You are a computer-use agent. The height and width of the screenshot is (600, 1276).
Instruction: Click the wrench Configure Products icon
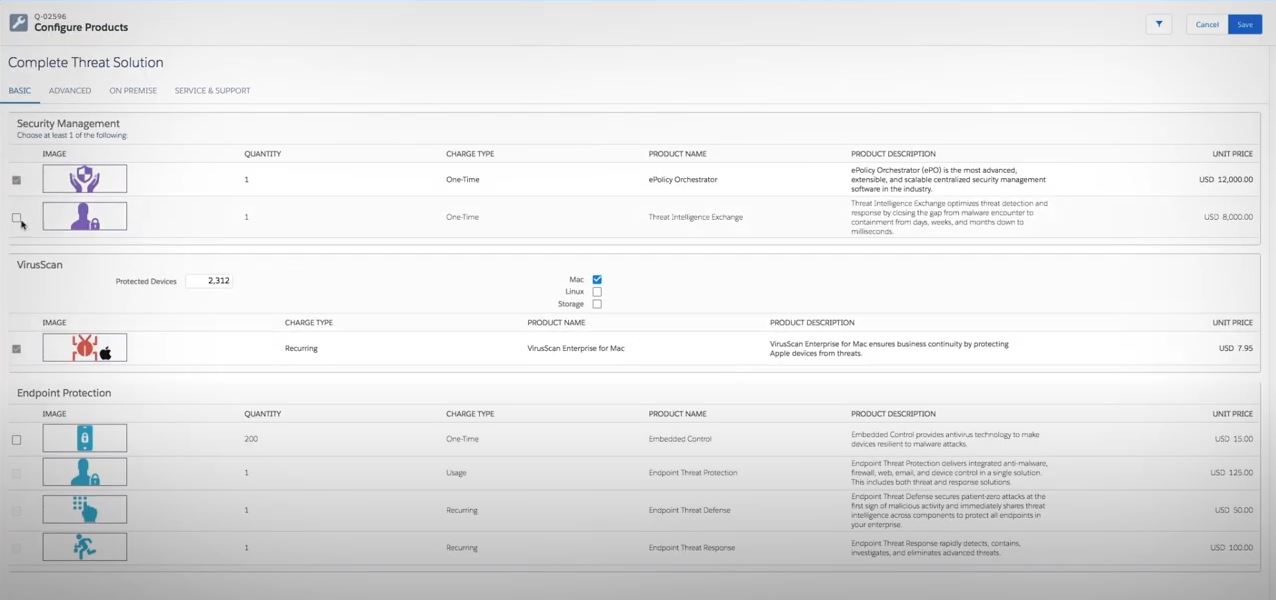coord(18,23)
